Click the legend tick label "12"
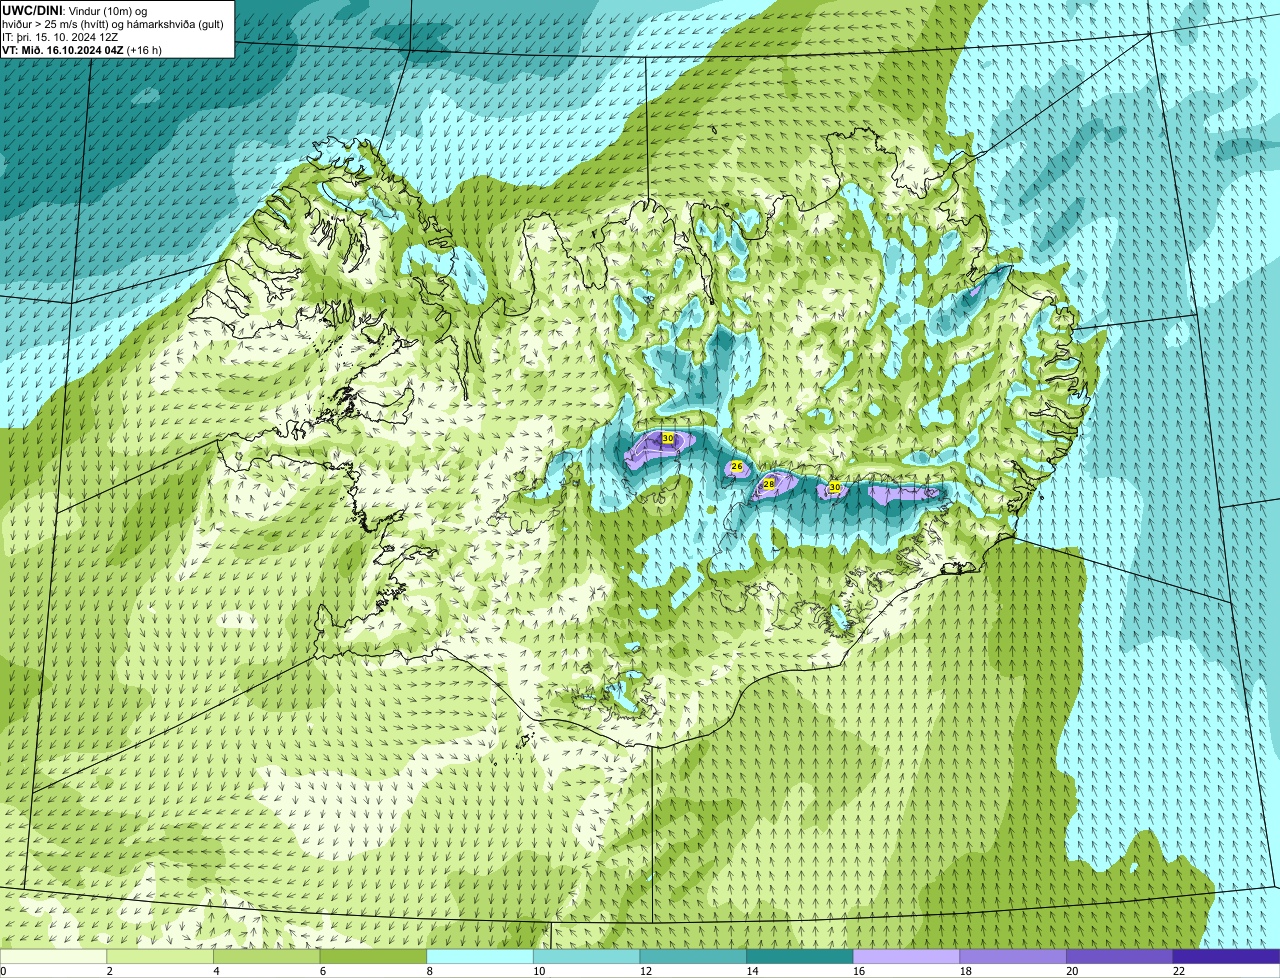 (x=646, y=971)
